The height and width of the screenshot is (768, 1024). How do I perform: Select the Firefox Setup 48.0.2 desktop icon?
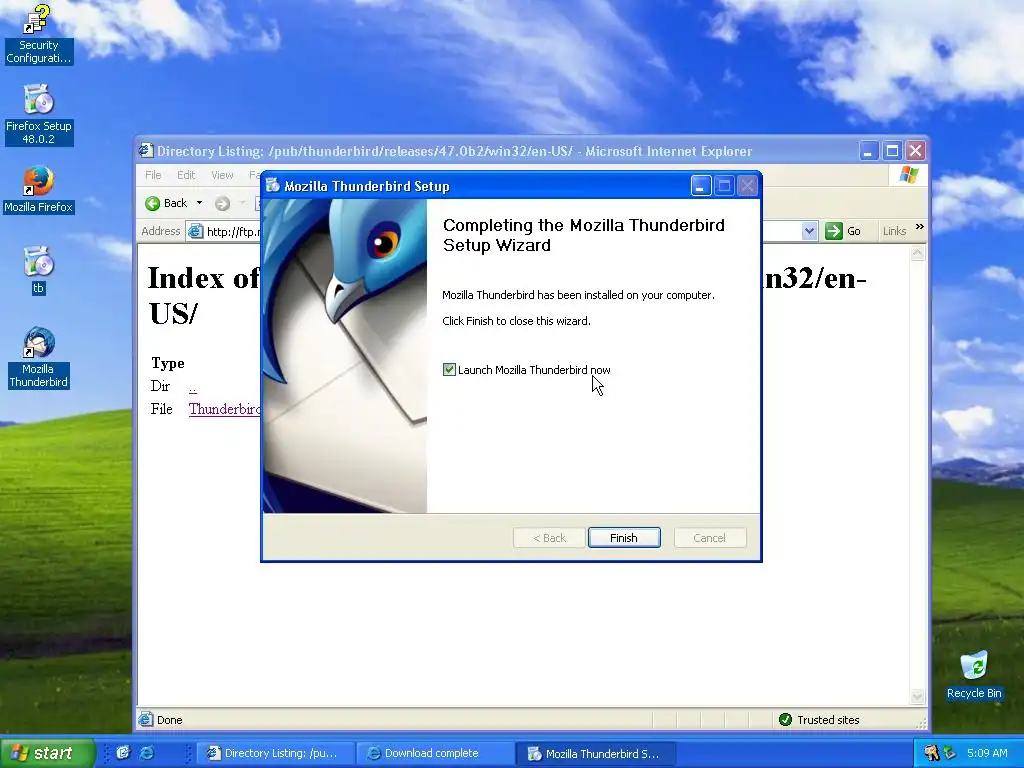coord(38,115)
